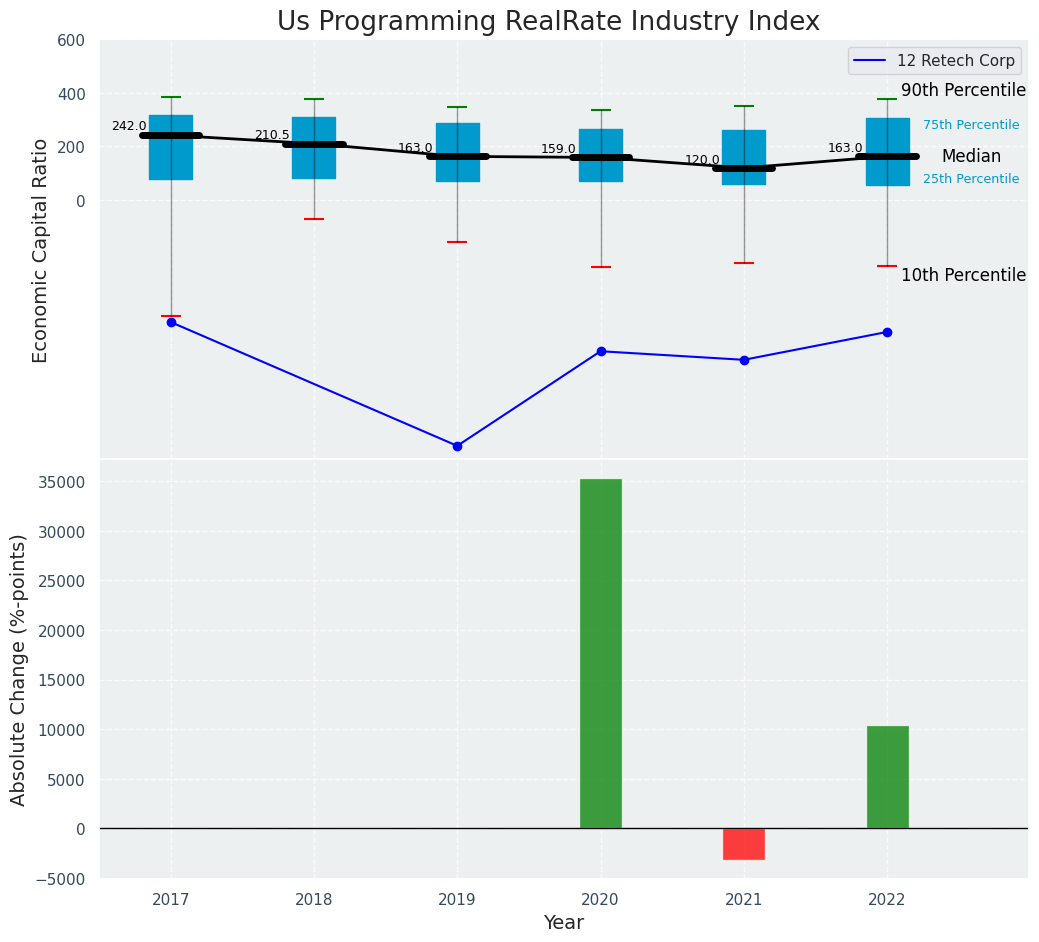Click the 2022 blue data point marker
Screen dimensions: 1039x942
887,332
